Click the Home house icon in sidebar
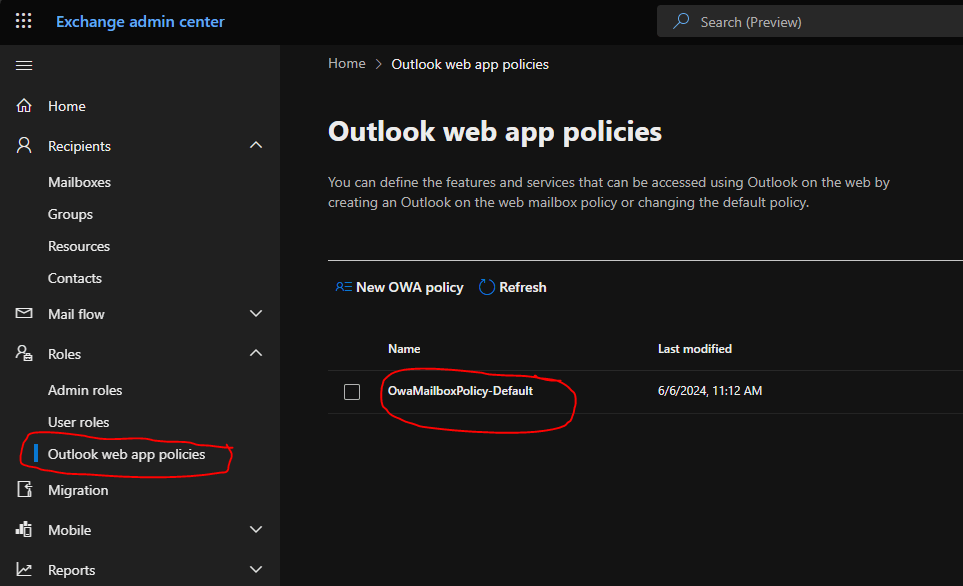This screenshot has width=963, height=586. pos(24,106)
